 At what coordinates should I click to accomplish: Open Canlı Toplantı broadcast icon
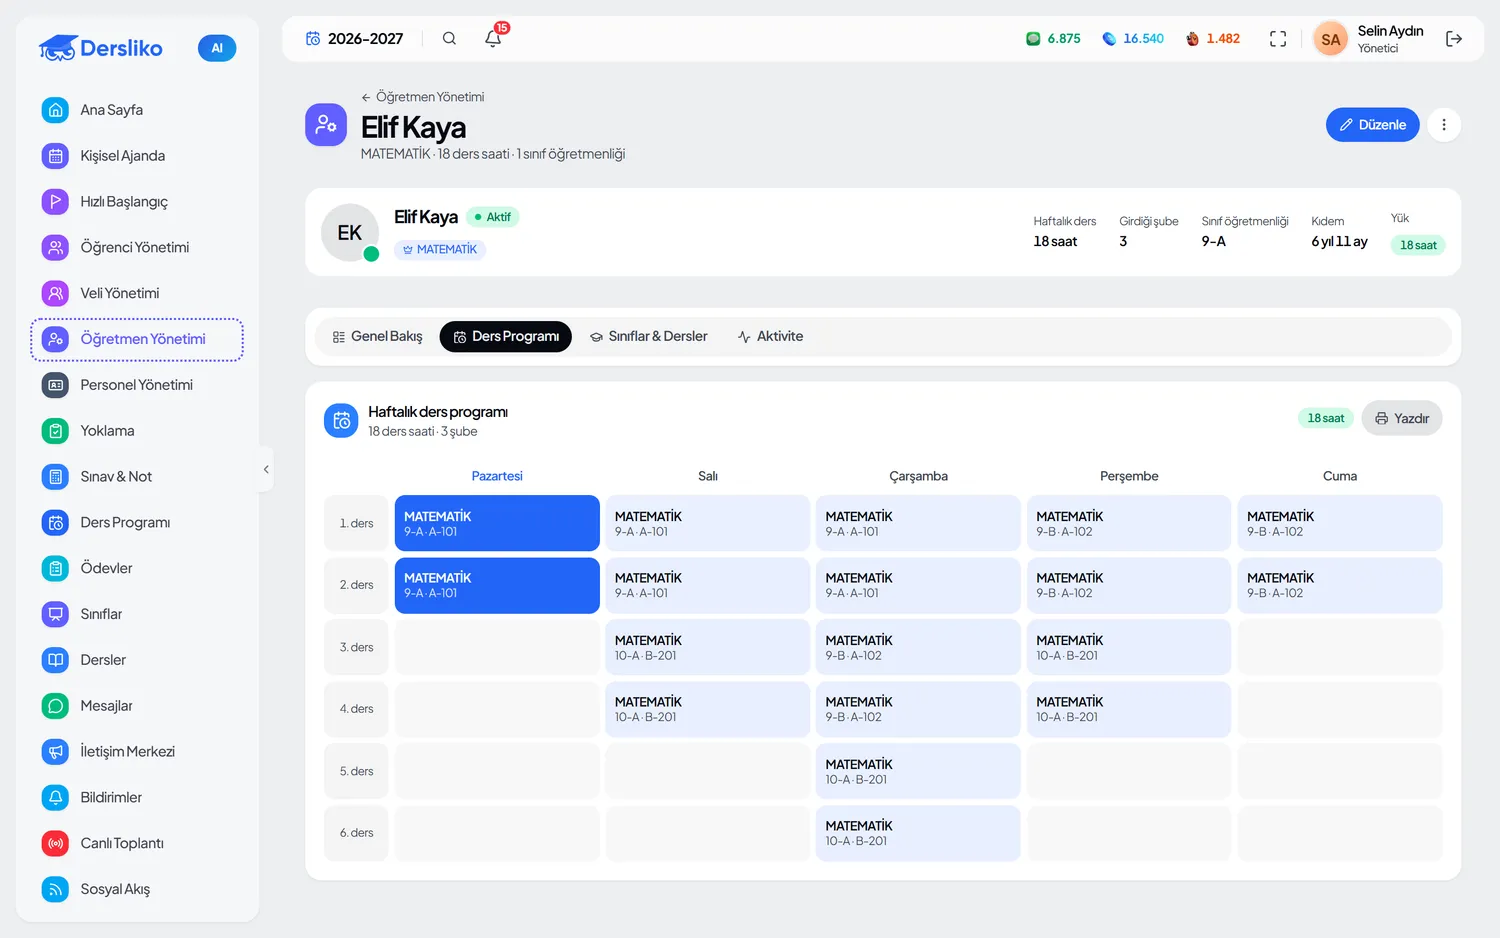coord(56,843)
